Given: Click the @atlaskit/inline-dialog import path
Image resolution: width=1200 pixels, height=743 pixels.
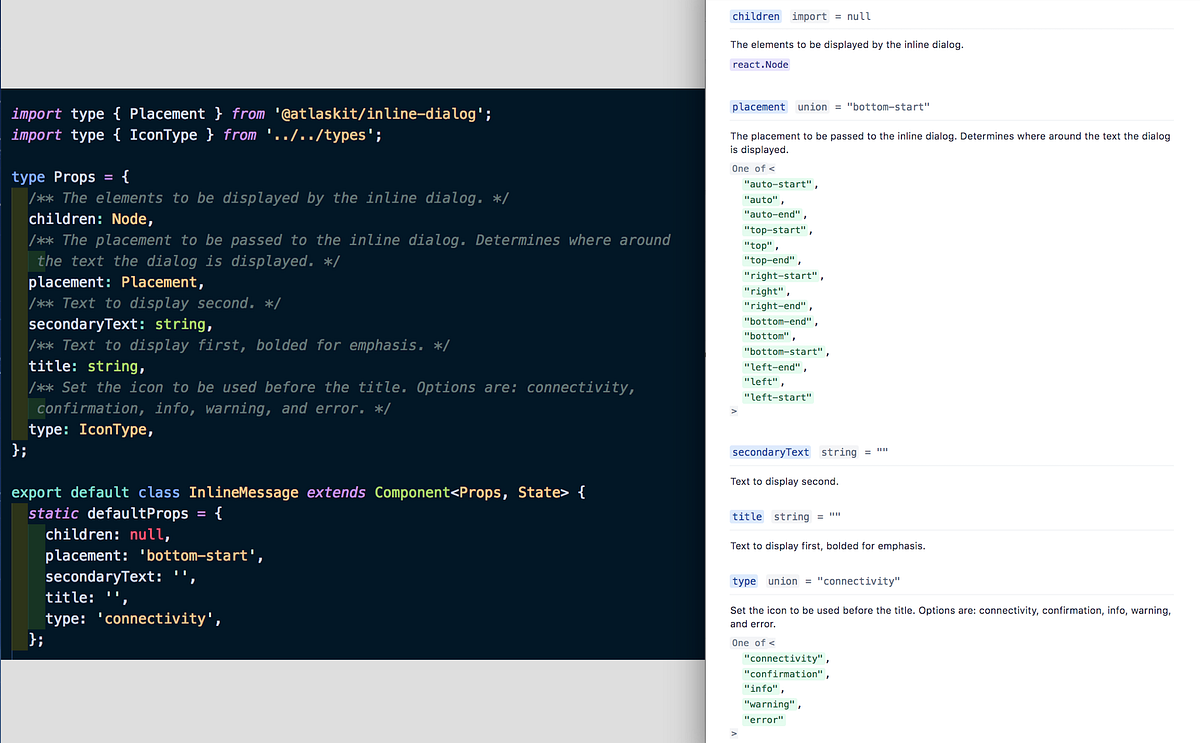Looking at the screenshot, I should pyautogui.click(x=381, y=113).
